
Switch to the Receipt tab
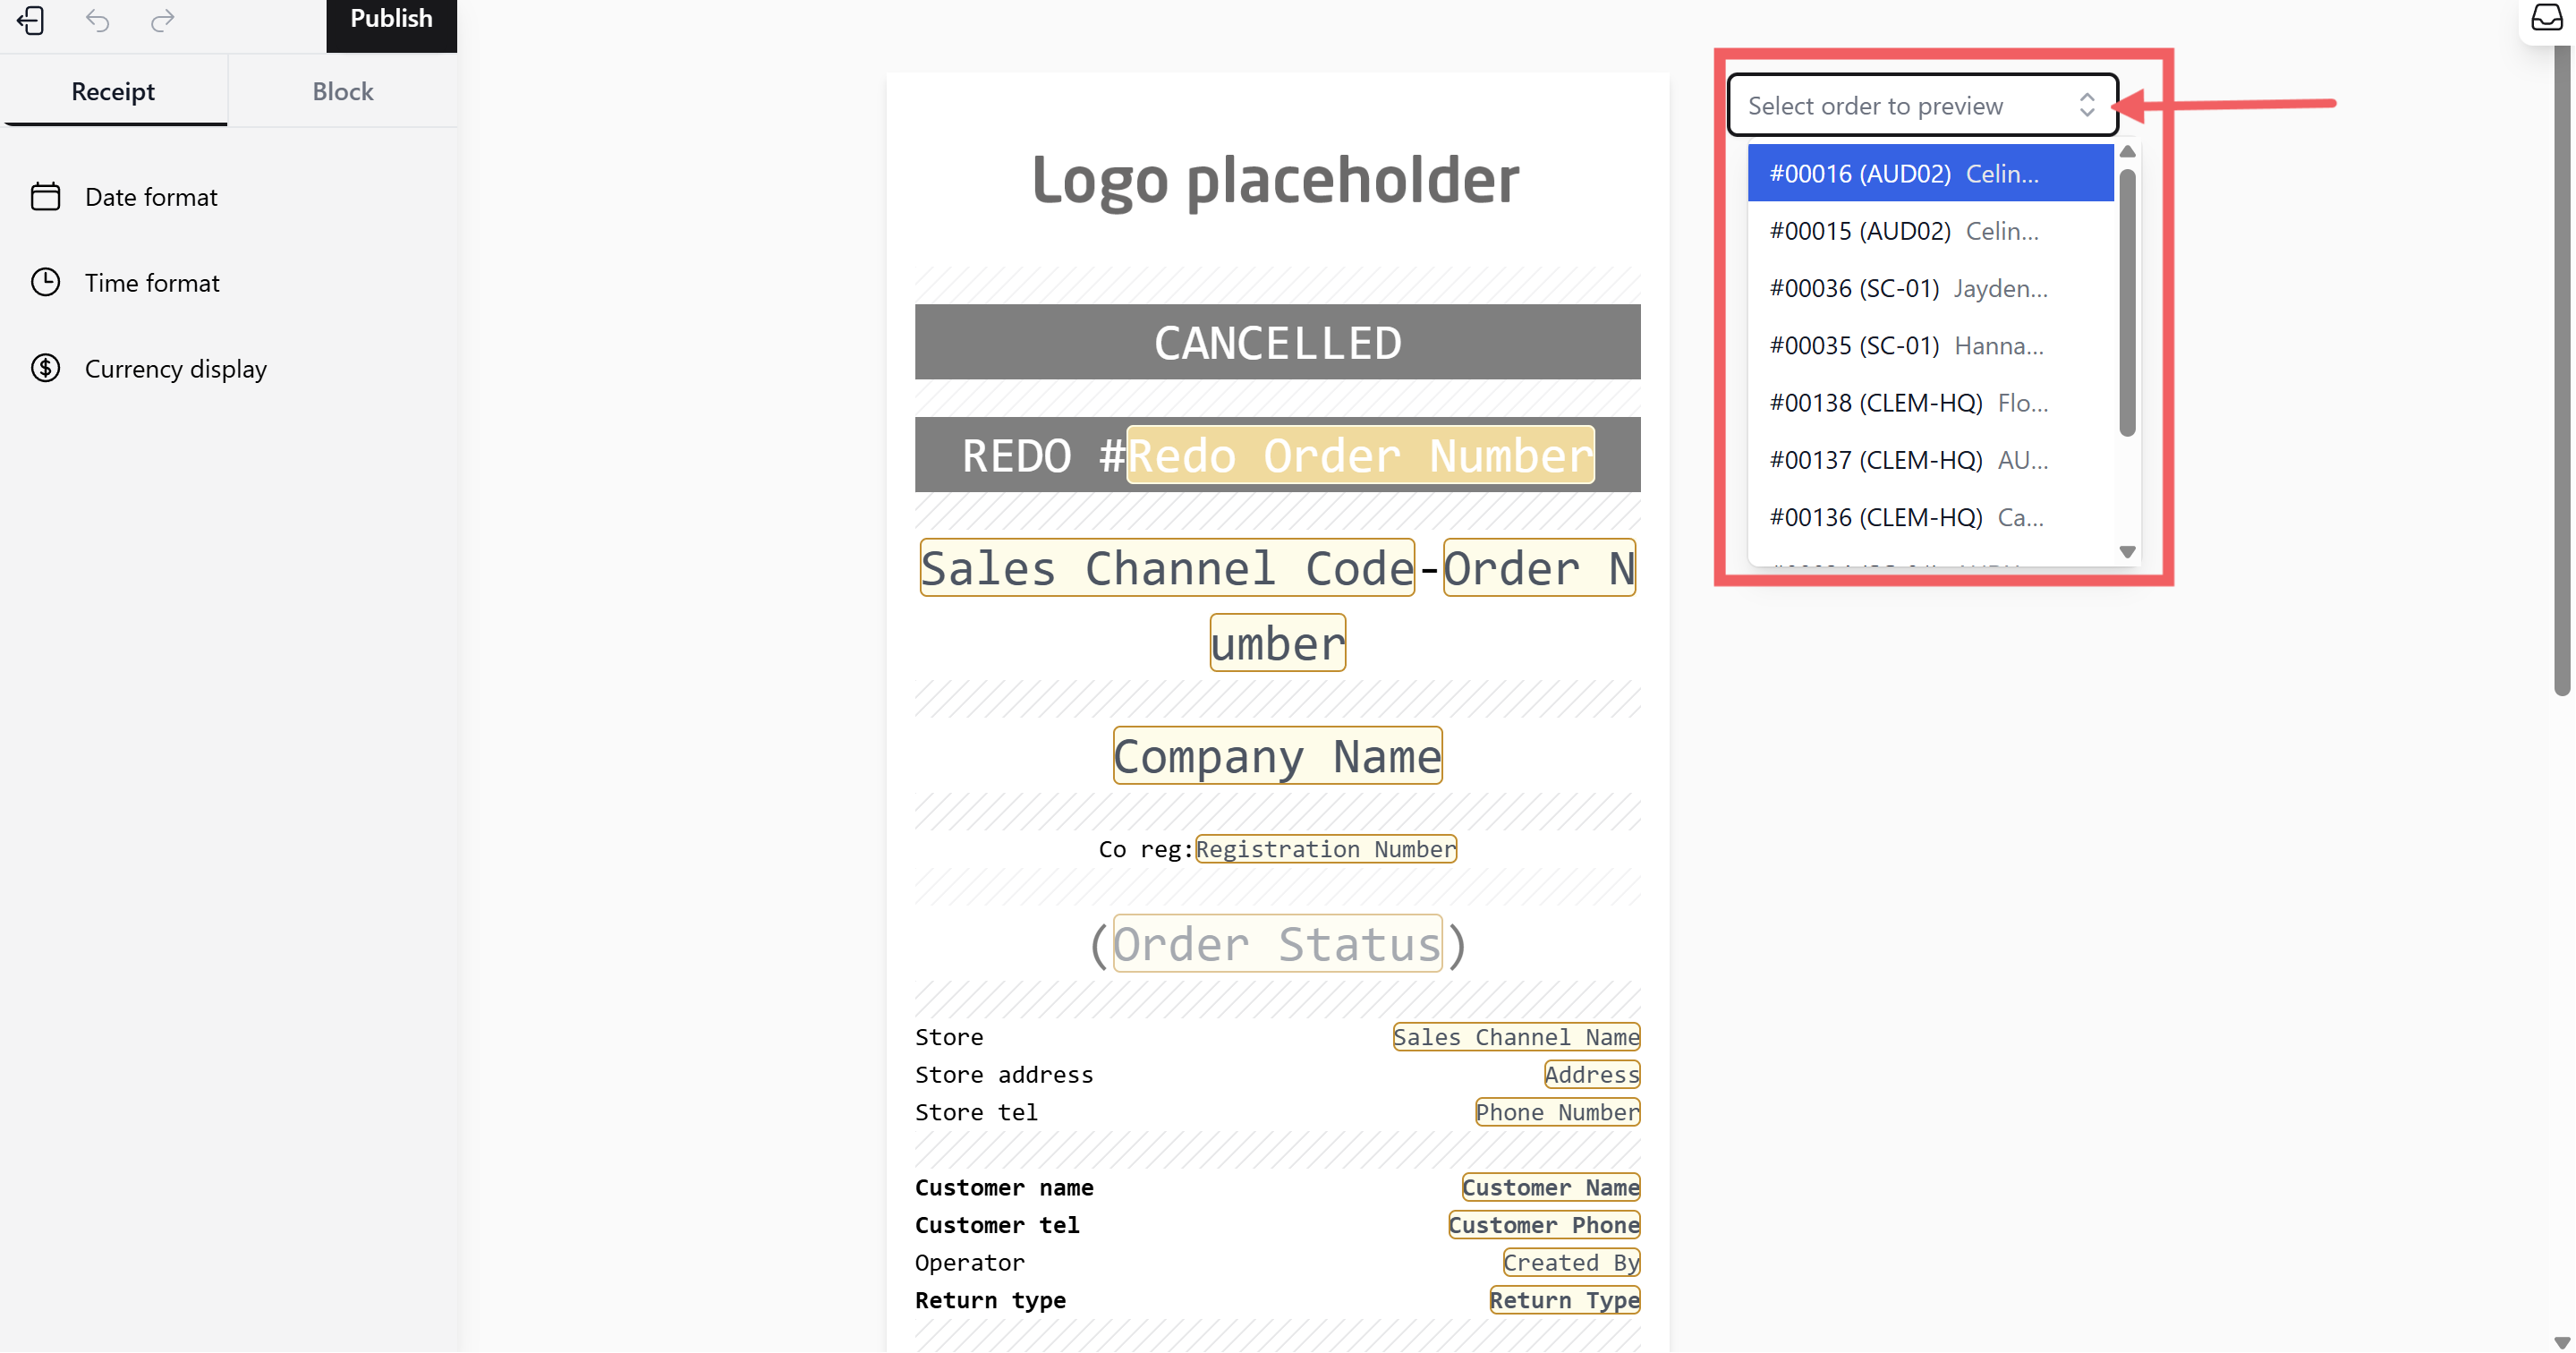point(113,92)
